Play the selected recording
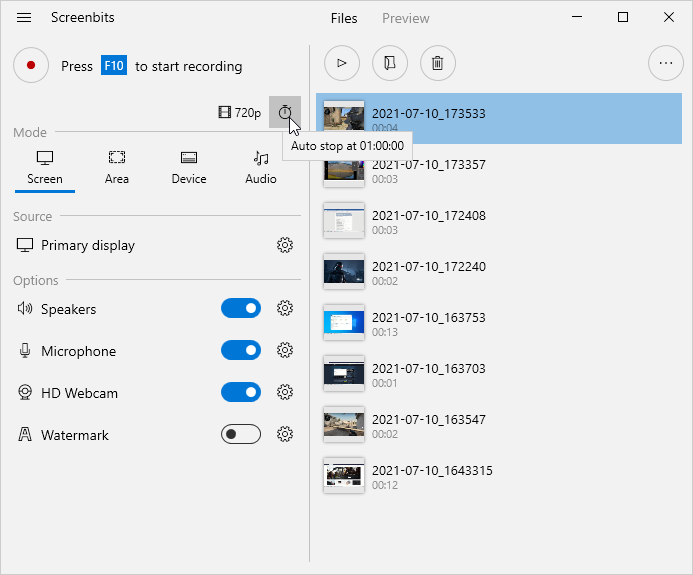The height and width of the screenshot is (575, 693). click(342, 63)
